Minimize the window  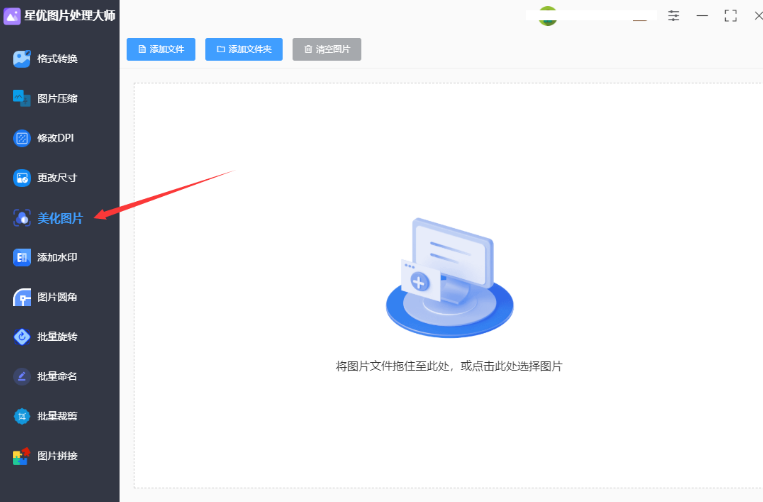click(702, 16)
